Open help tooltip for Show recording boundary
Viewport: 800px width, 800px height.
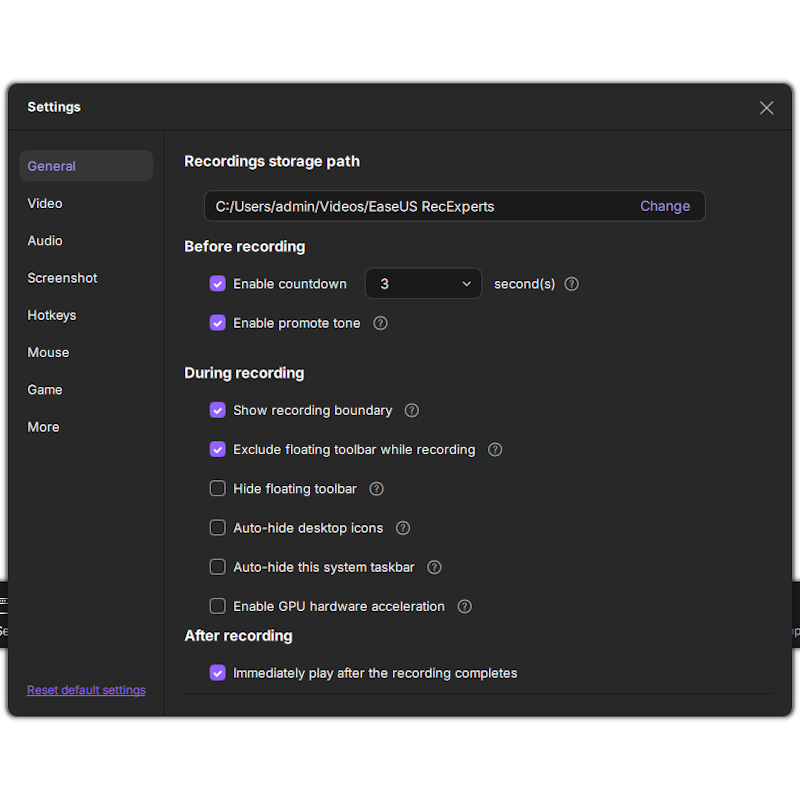click(411, 410)
